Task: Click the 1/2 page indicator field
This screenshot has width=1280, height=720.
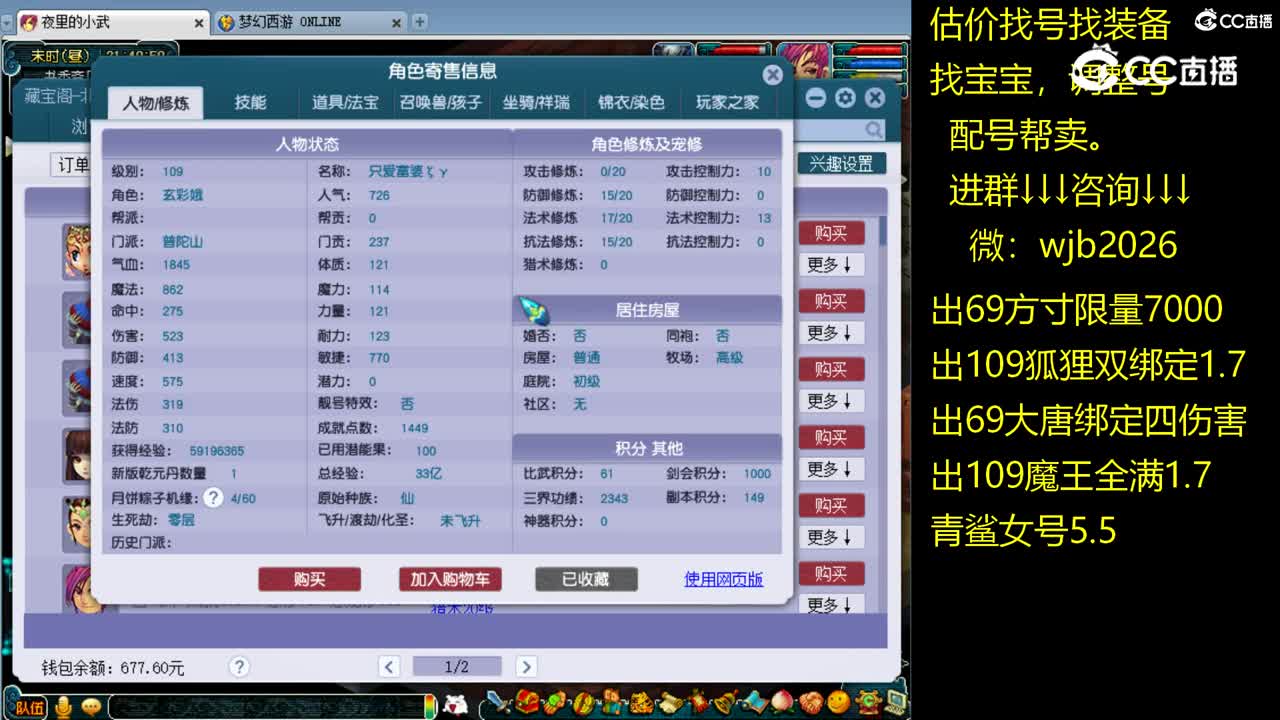Action: point(457,666)
